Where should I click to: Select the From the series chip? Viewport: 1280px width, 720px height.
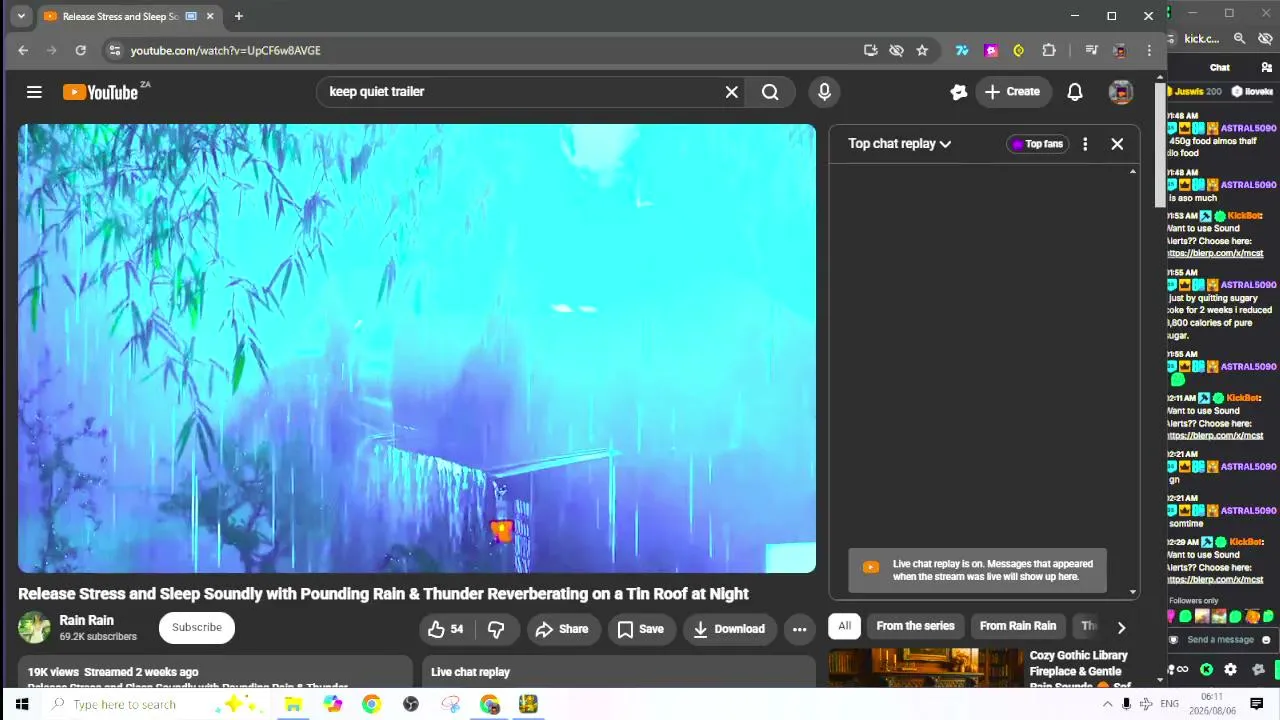(916, 626)
